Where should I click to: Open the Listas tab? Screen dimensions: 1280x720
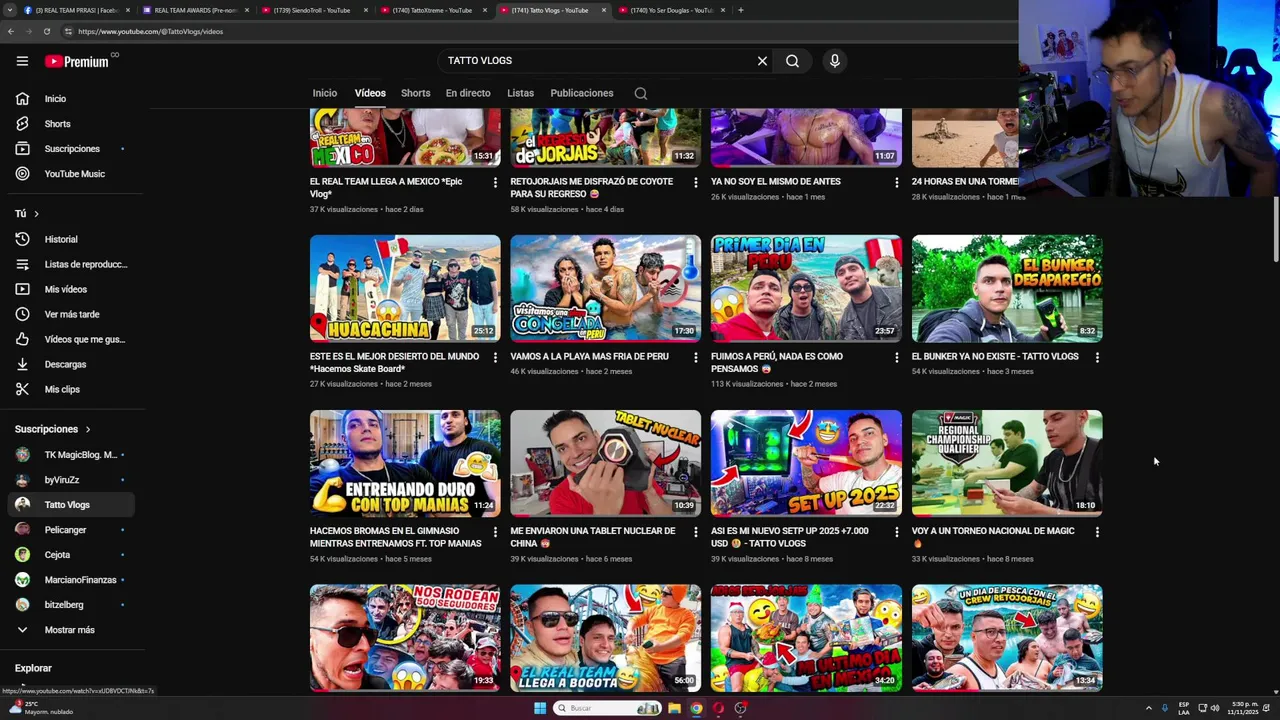[520, 93]
